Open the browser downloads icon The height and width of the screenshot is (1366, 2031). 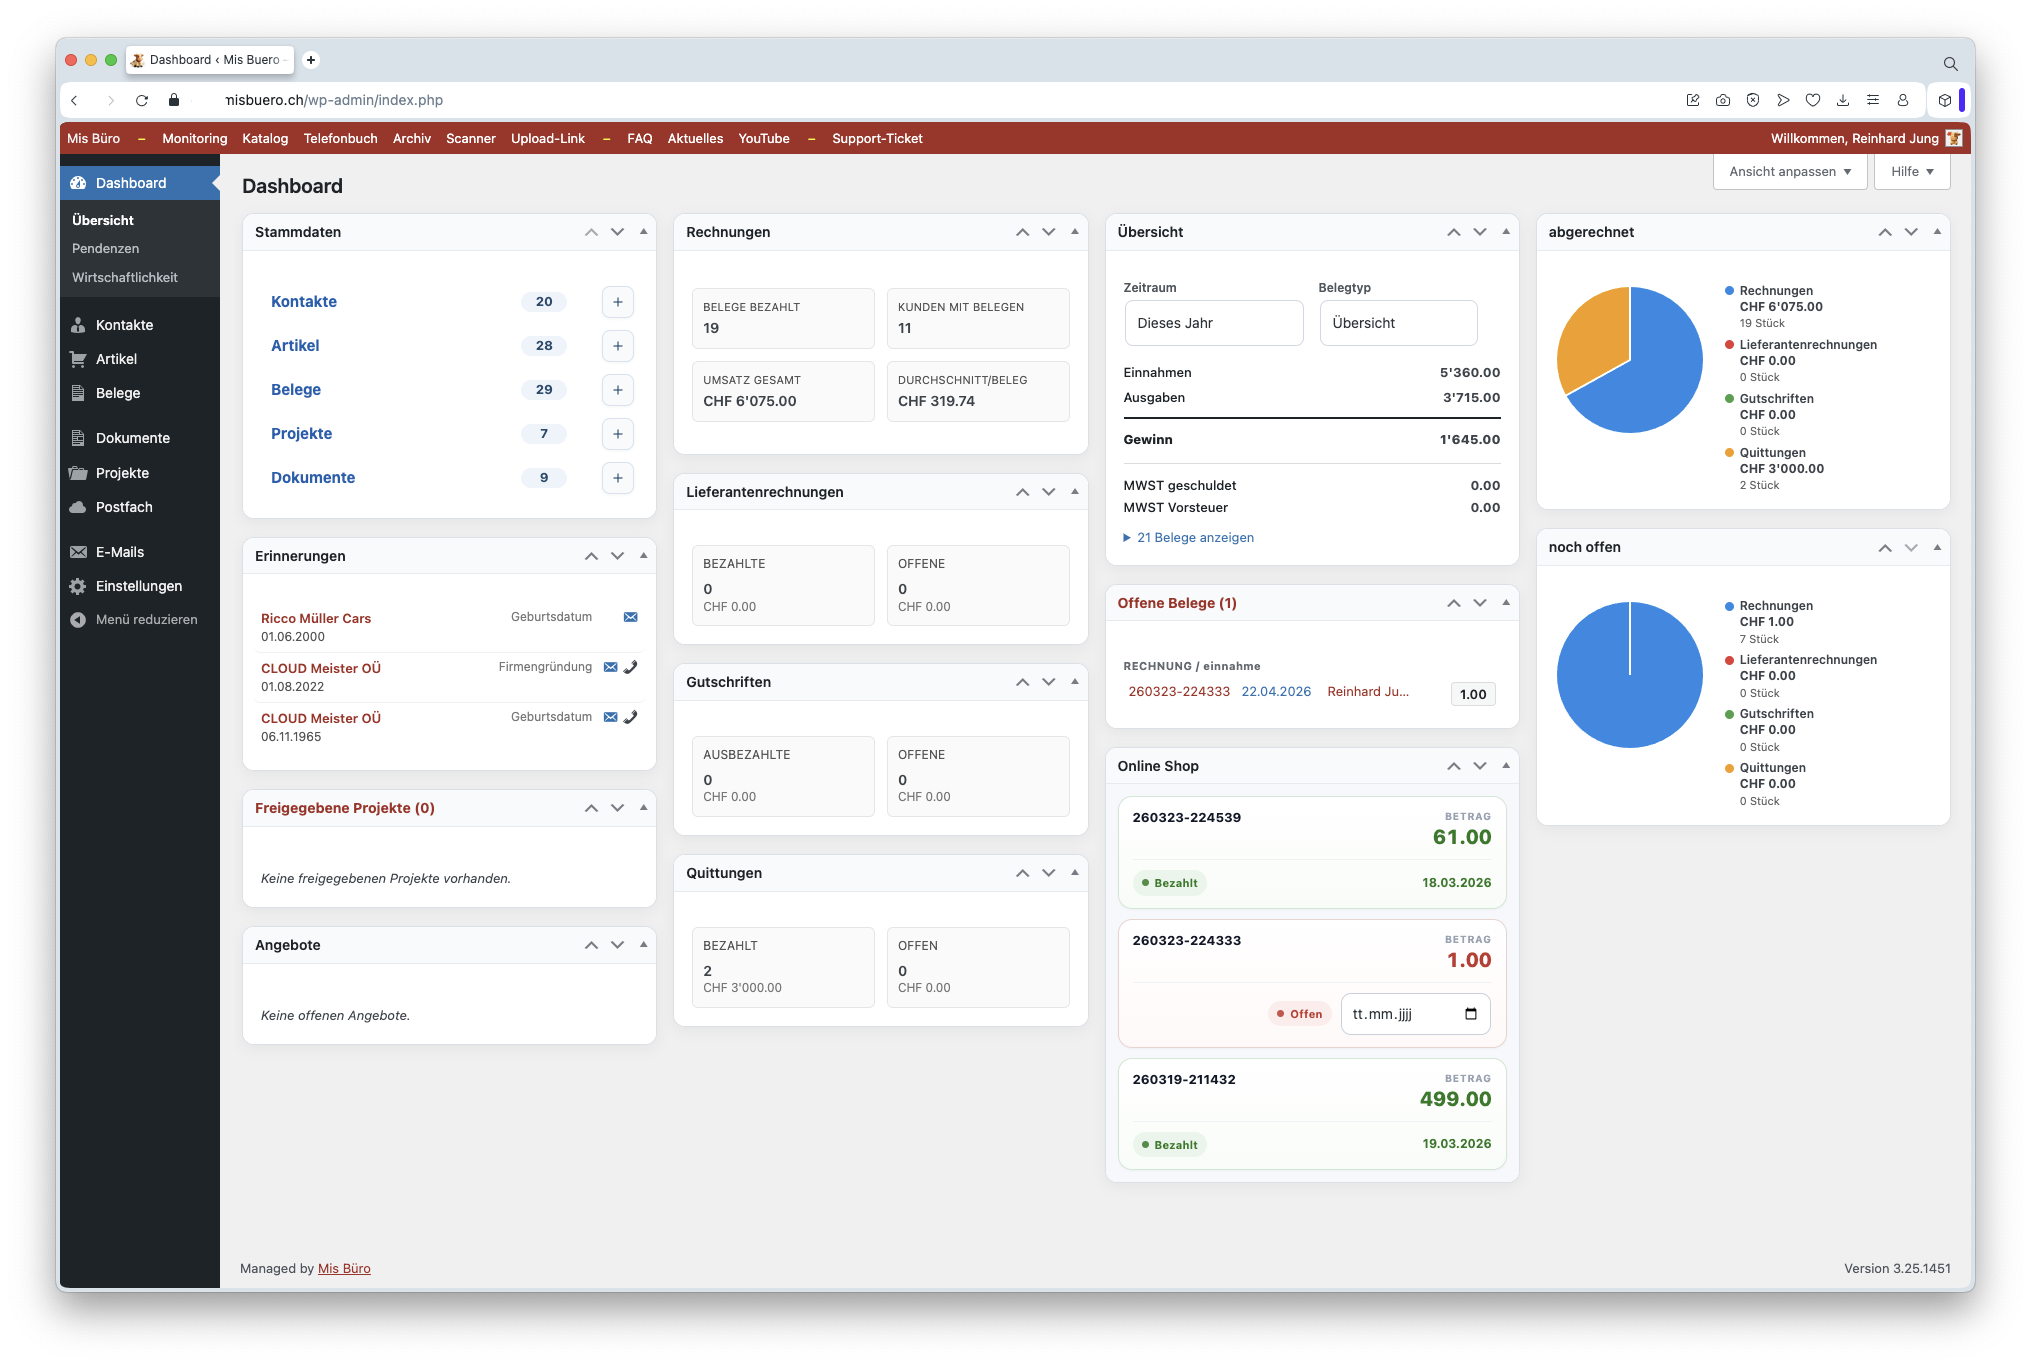click(1843, 100)
